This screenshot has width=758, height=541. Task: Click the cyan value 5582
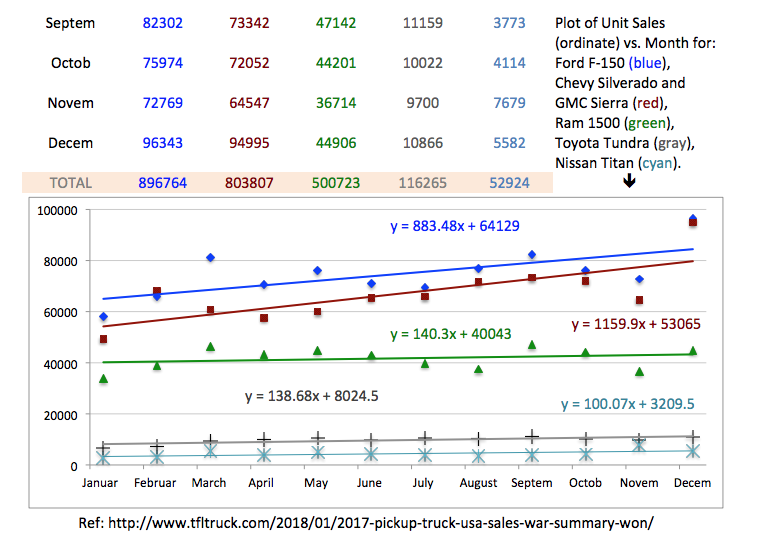pos(509,143)
